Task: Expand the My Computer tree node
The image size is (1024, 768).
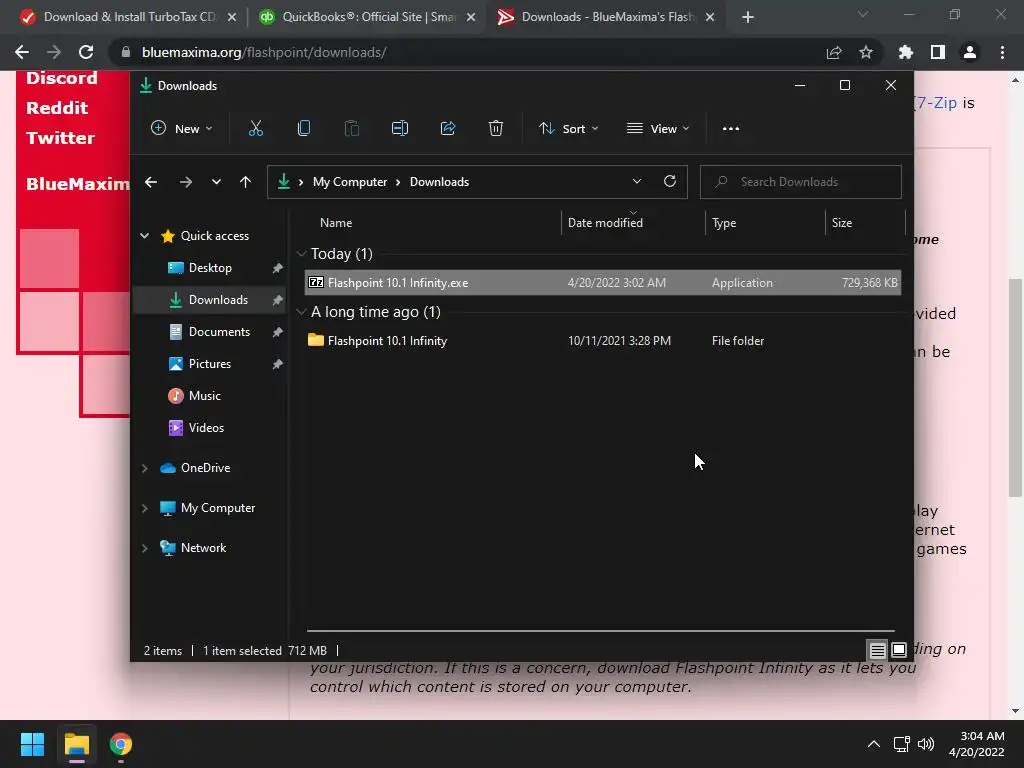Action: [144, 508]
